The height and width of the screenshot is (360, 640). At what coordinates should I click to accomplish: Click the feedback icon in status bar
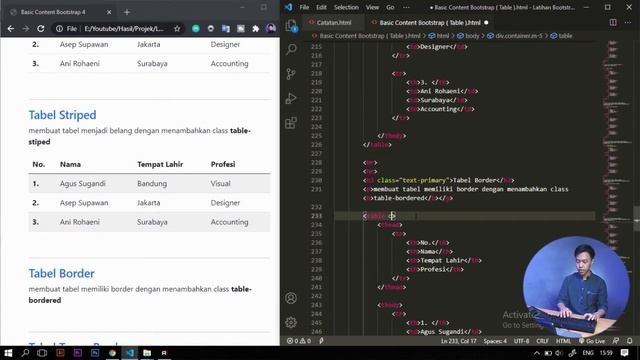click(x=616, y=341)
